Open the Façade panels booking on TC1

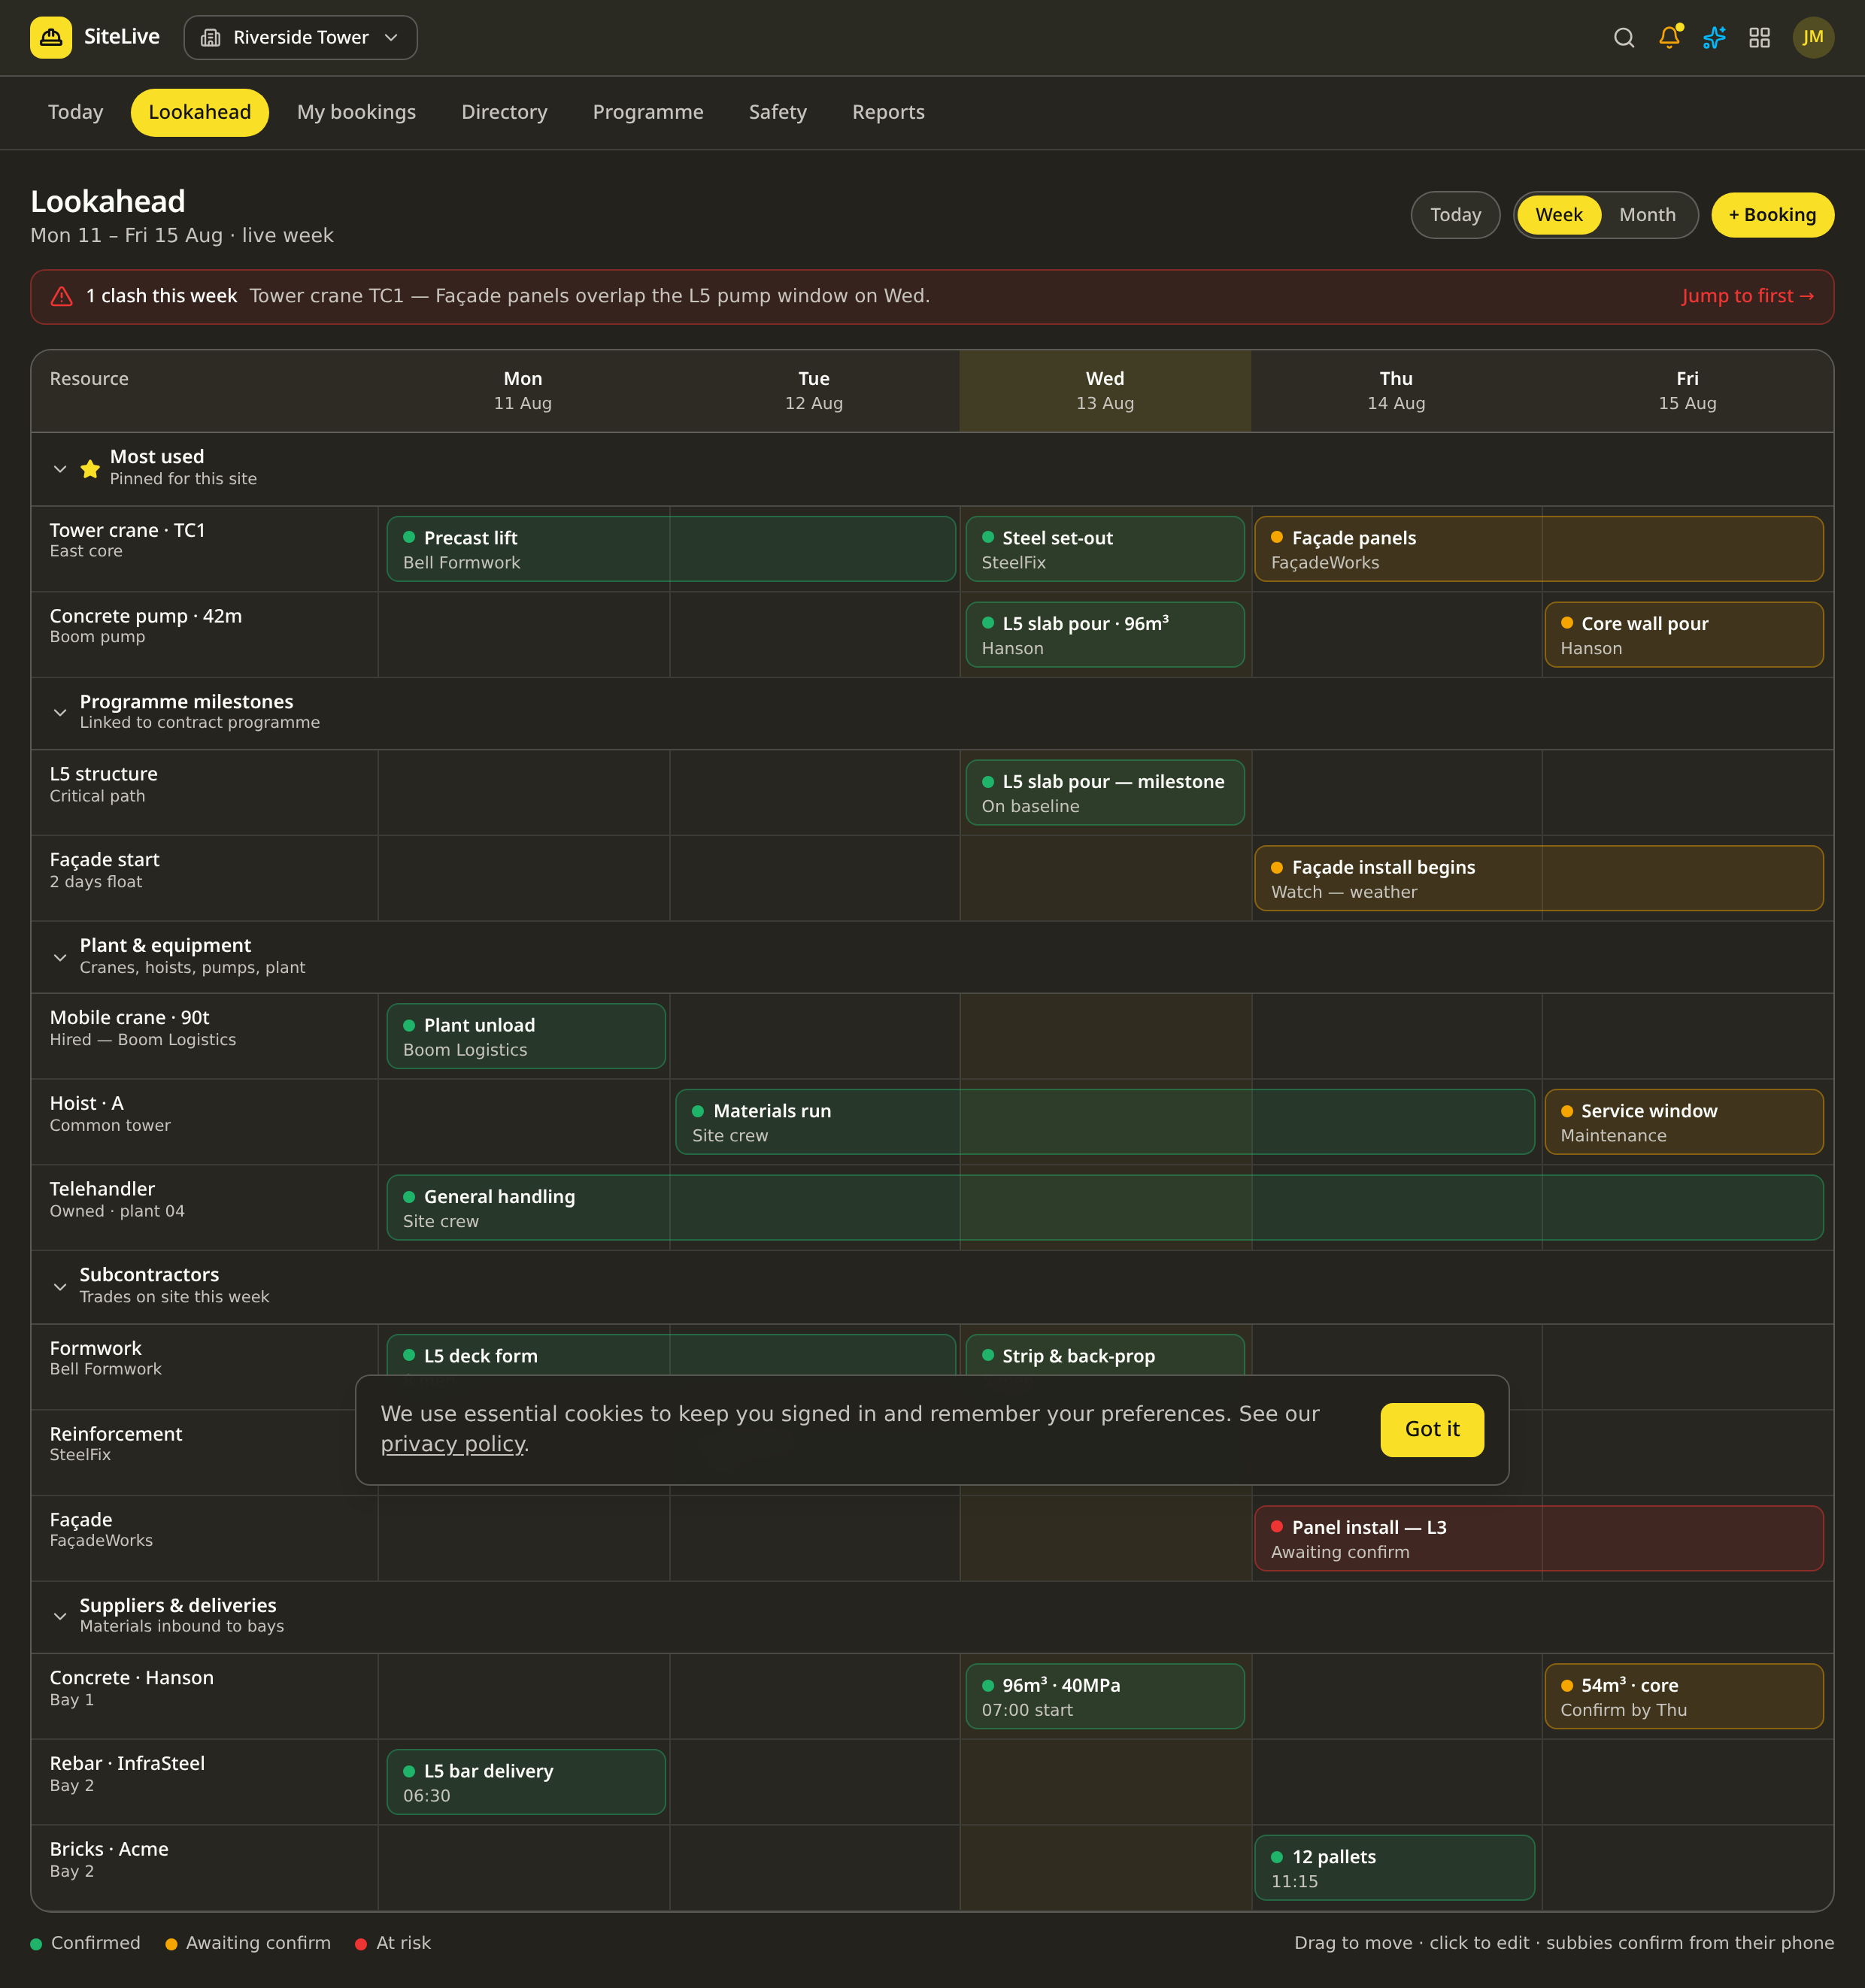(1539, 549)
